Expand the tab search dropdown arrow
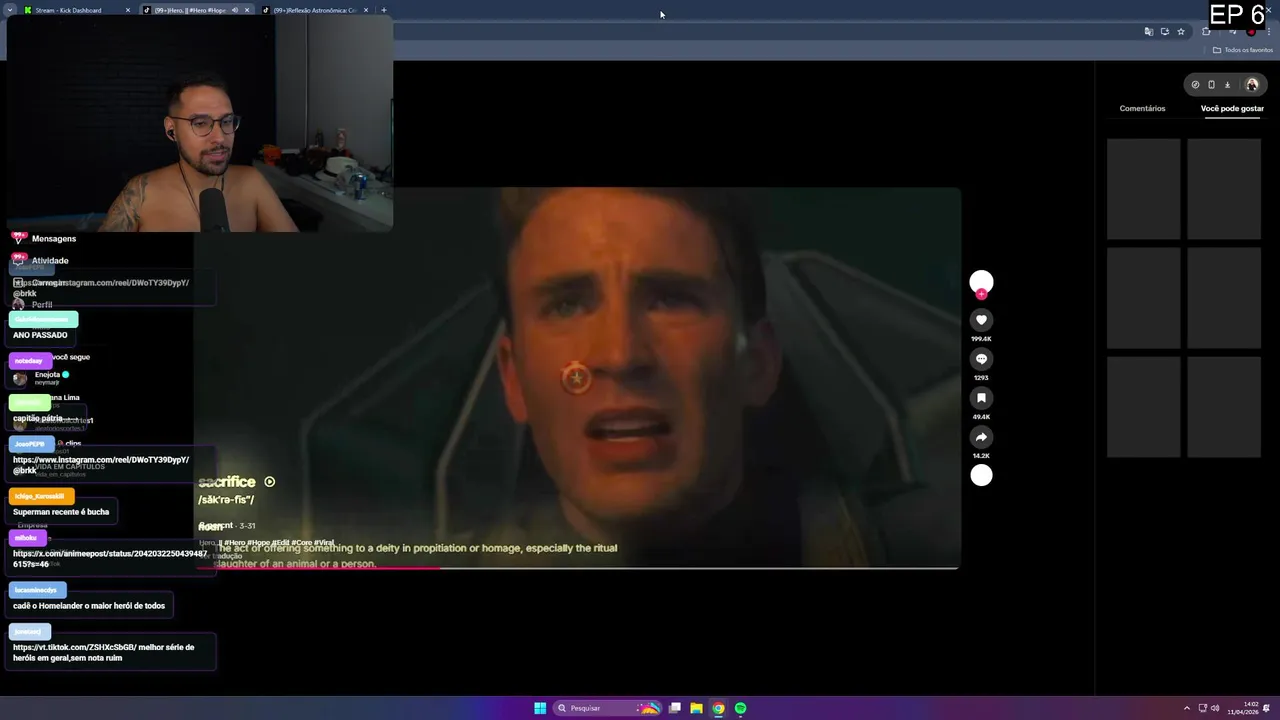Viewport: 1280px width, 720px height. coord(10,10)
